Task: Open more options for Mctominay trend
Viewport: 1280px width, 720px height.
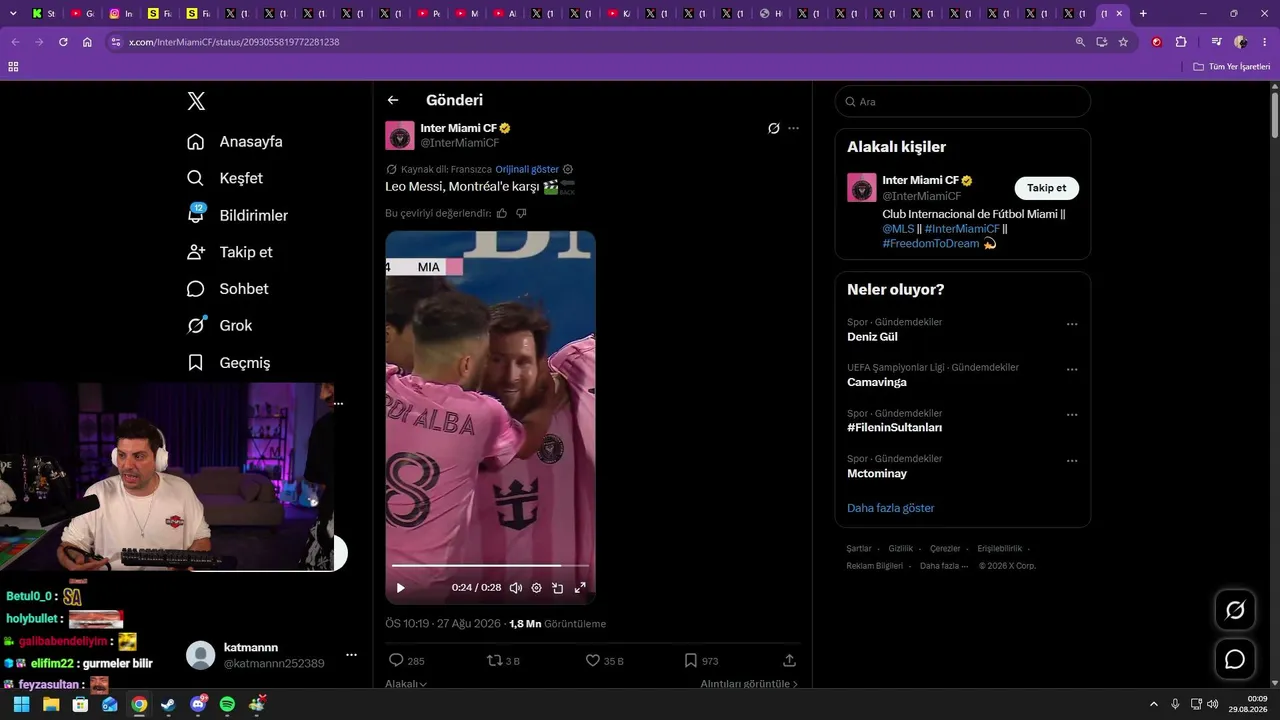Action: point(1072,461)
